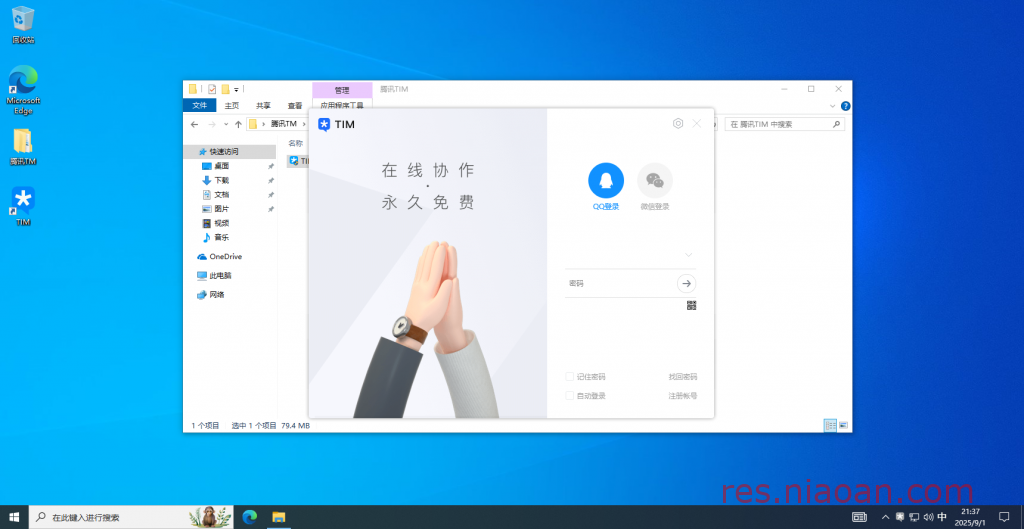Select the 管理 contextual tab
The width and height of the screenshot is (1024, 529).
pos(342,90)
